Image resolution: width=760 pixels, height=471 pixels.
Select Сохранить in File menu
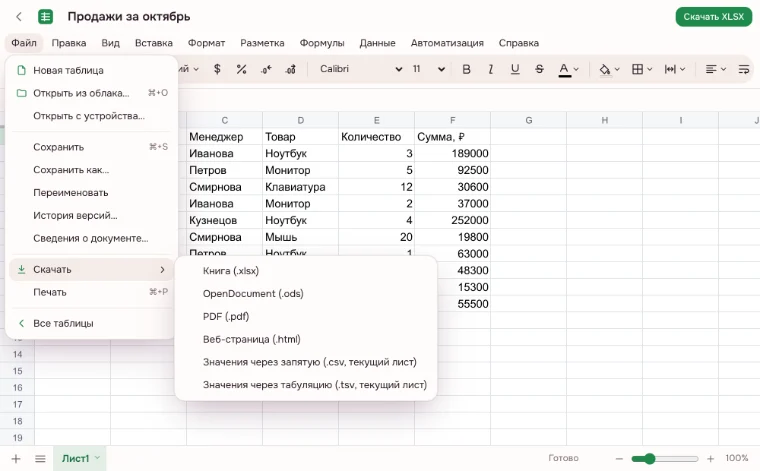(x=91, y=147)
